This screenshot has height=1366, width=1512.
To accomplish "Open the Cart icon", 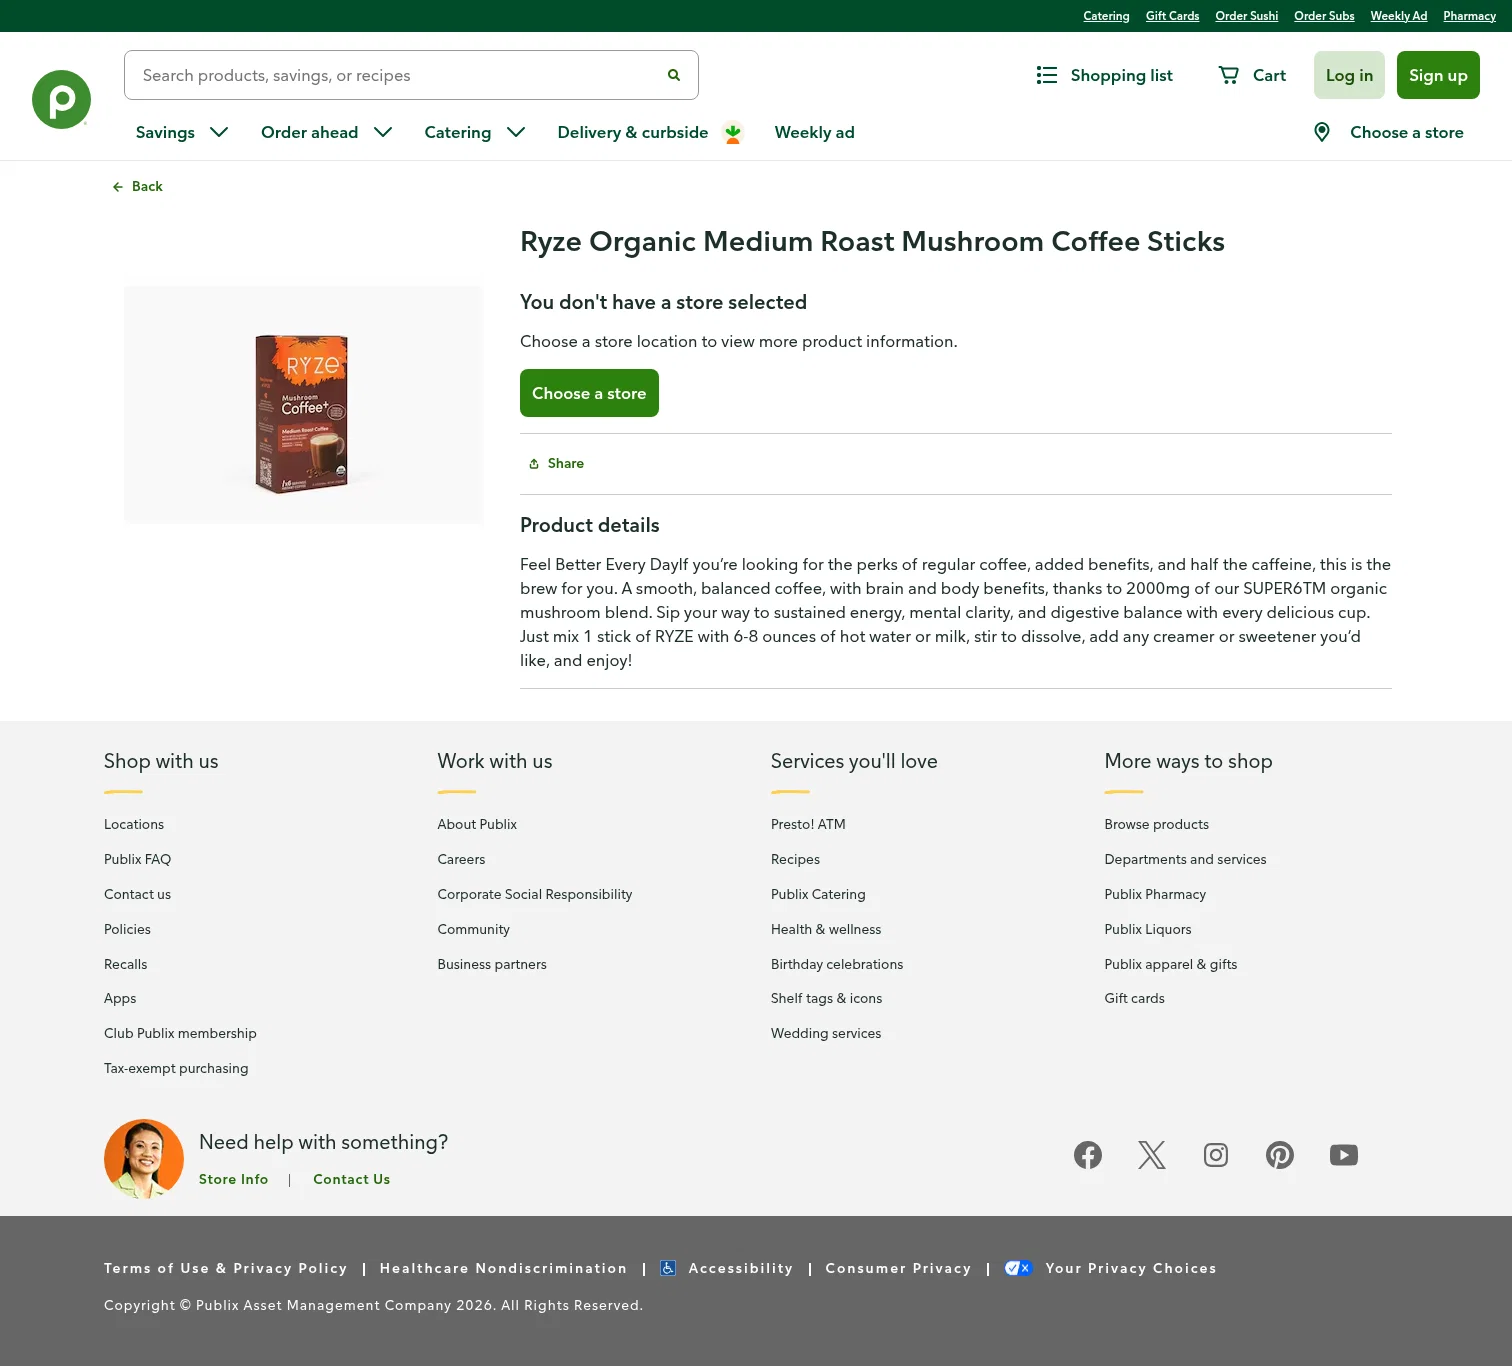I will 1228,75.
